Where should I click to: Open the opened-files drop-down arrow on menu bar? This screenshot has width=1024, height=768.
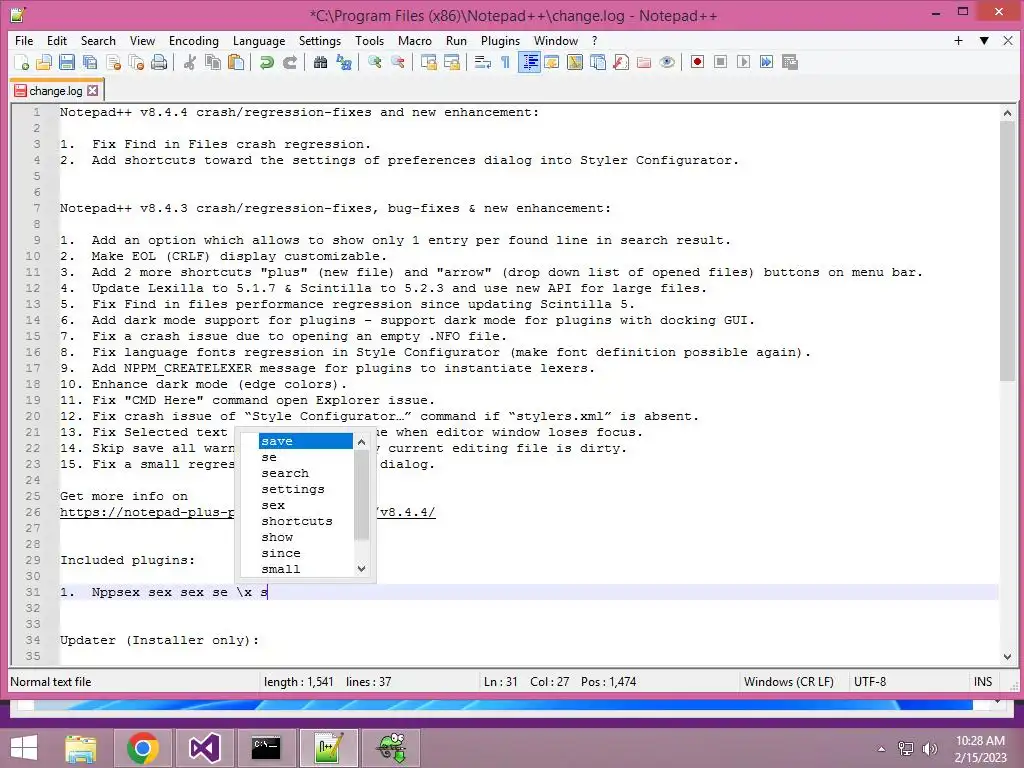click(x=984, y=40)
